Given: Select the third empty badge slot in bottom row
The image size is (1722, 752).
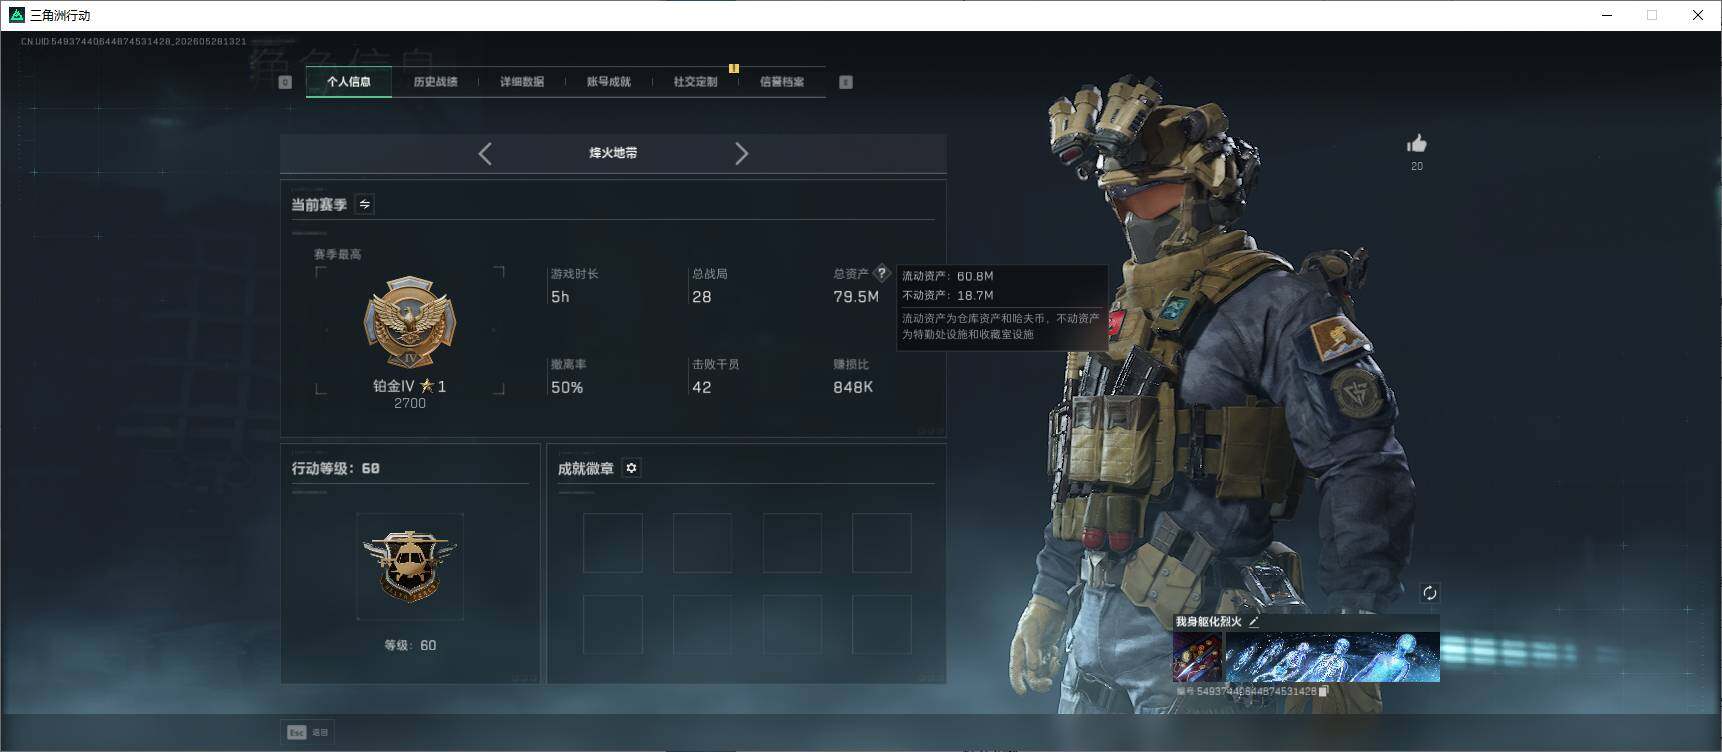Looking at the screenshot, I should (792, 625).
